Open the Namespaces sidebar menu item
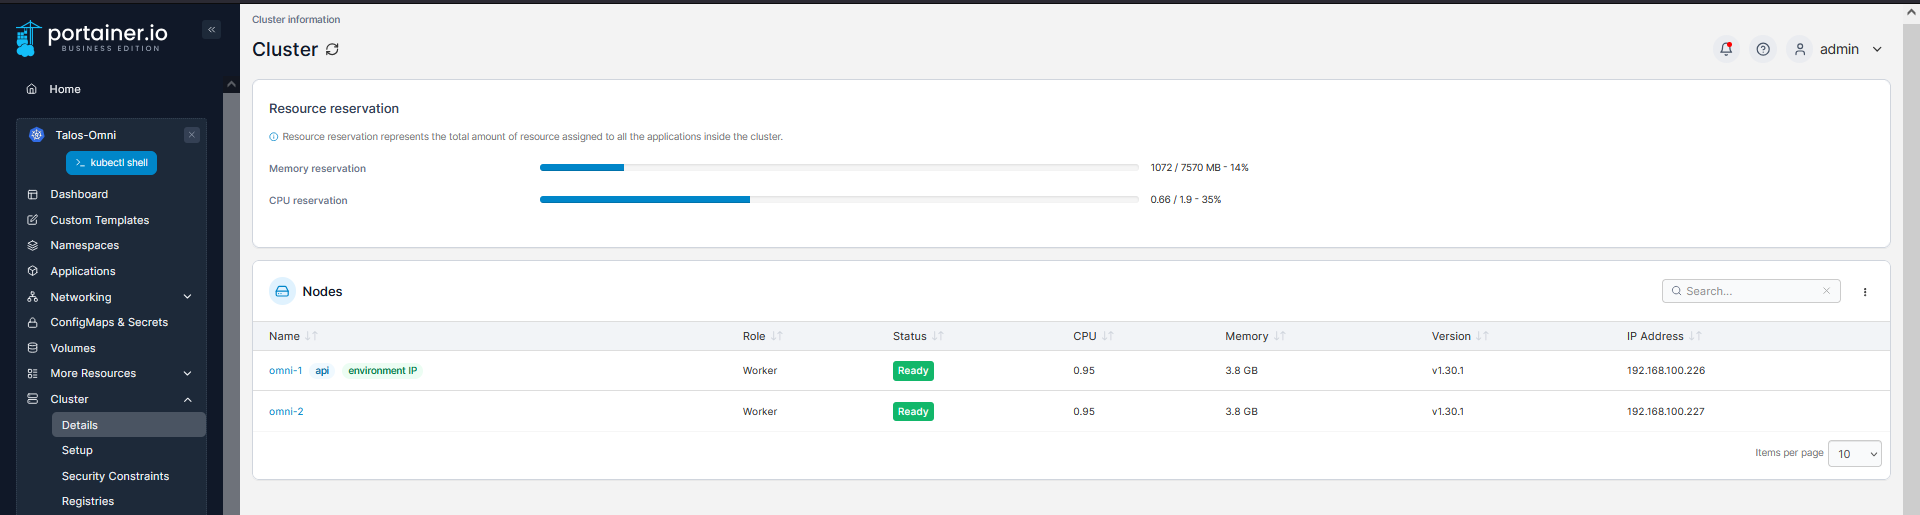The image size is (1920, 515). (84, 245)
